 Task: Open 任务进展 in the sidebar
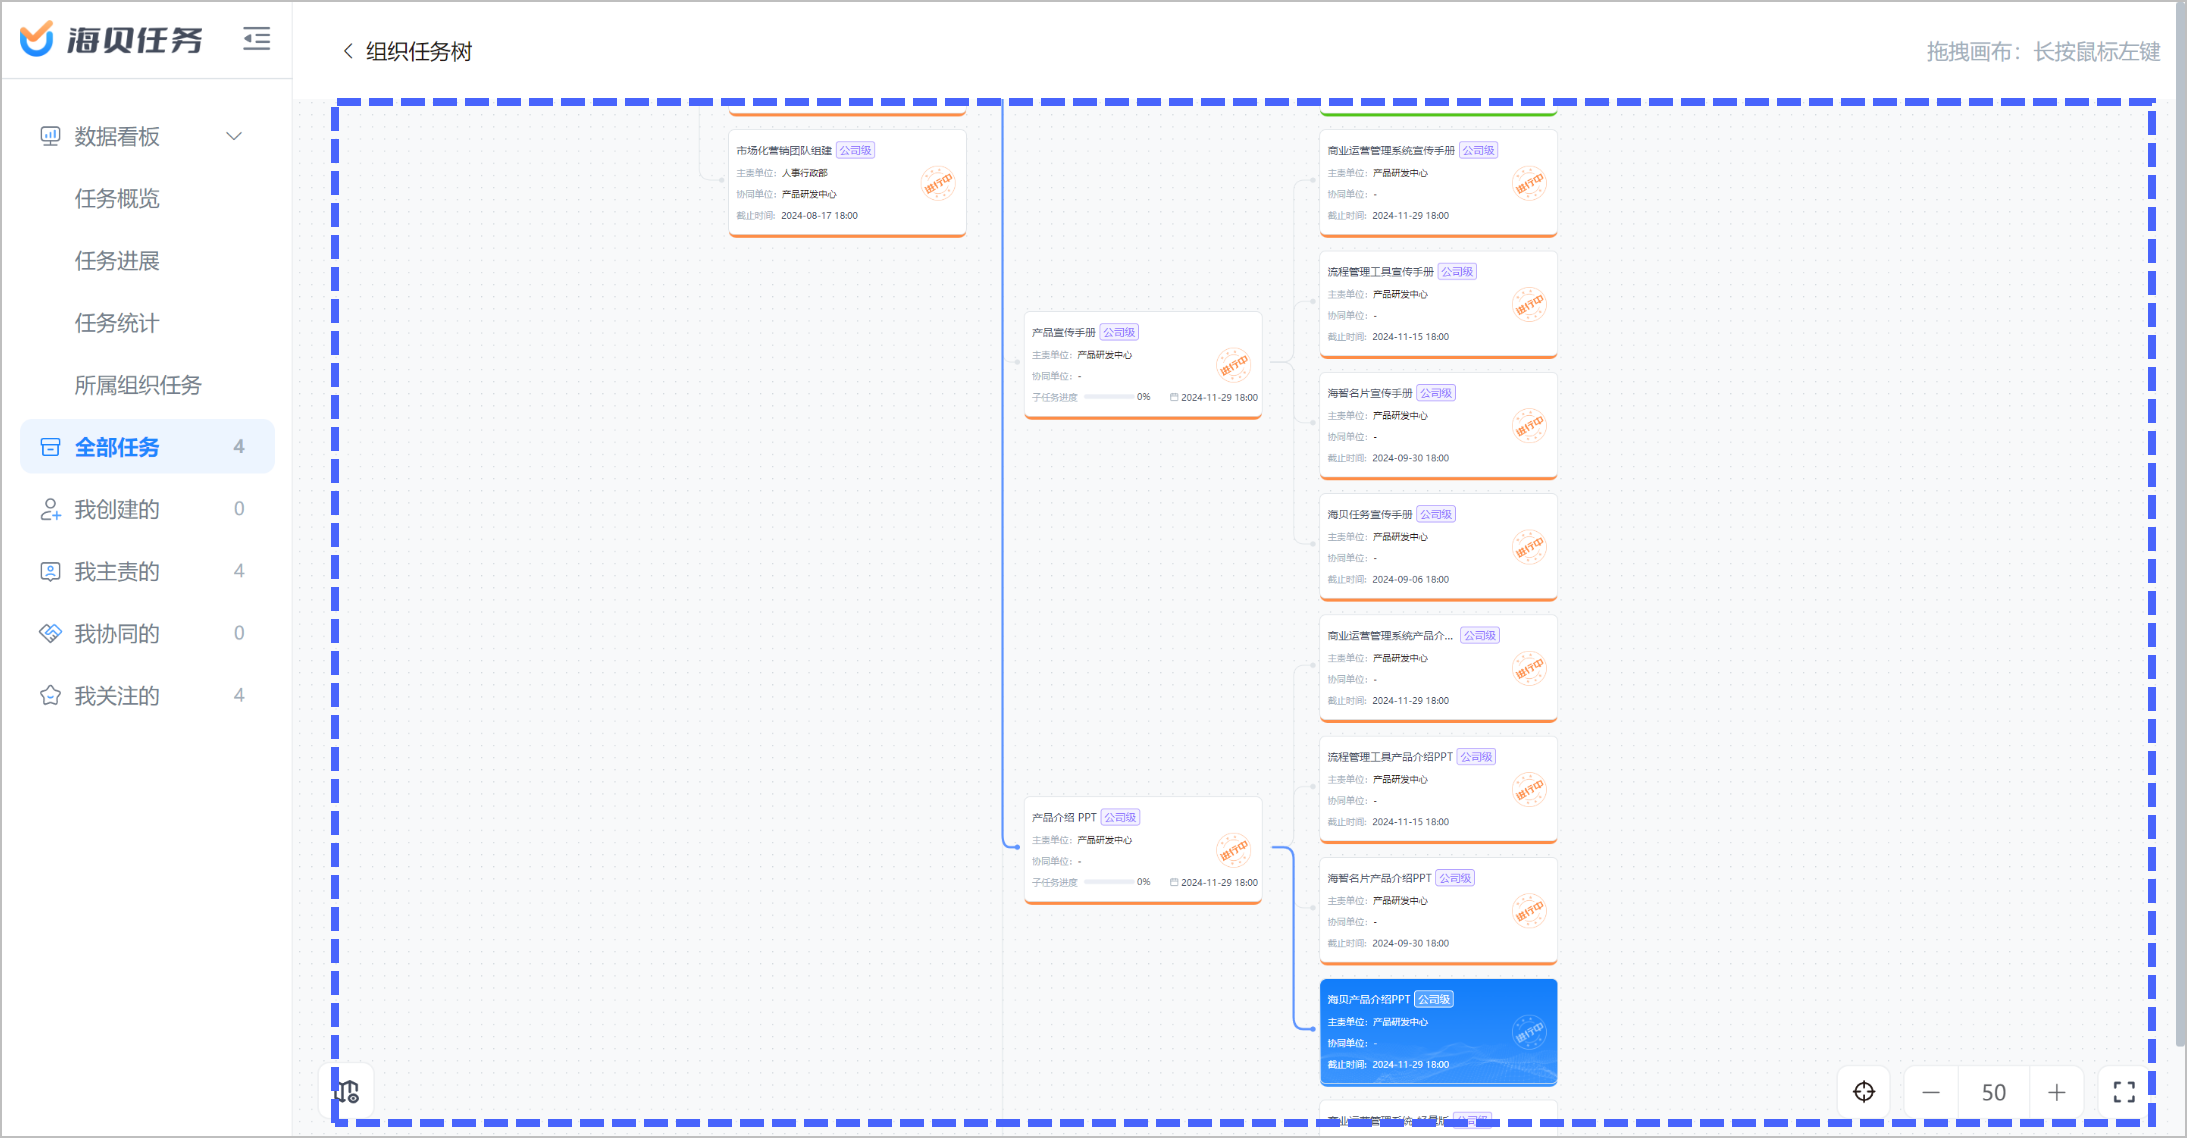click(x=117, y=260)
